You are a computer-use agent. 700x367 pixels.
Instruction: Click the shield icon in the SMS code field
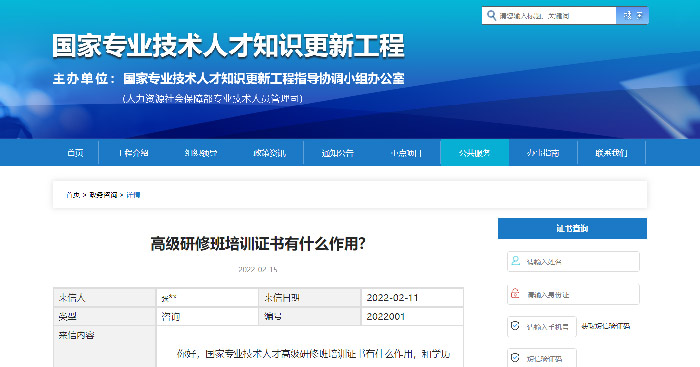tap(515, 358)
